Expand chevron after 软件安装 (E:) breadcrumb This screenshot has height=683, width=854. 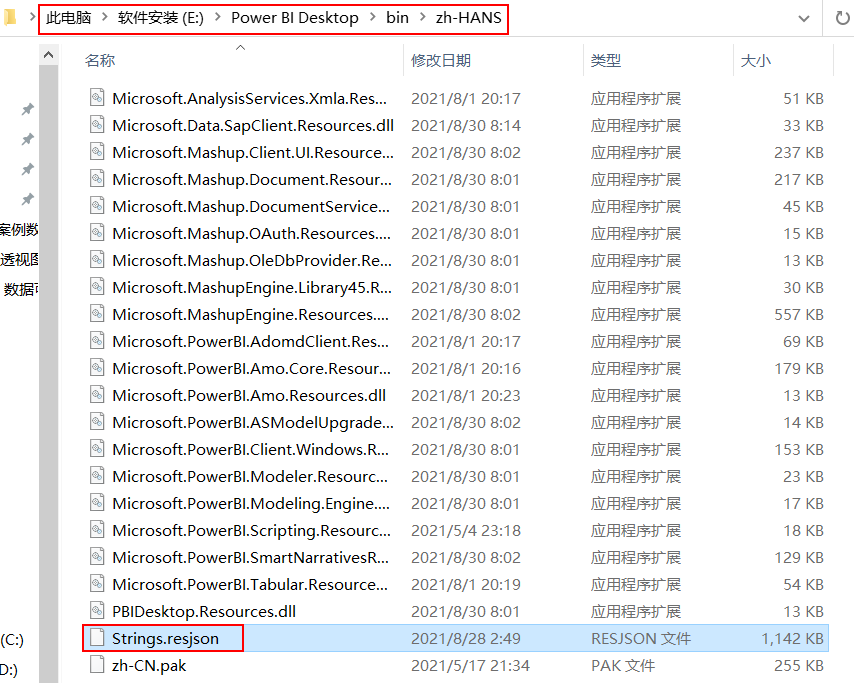click(x=218, y=17)
